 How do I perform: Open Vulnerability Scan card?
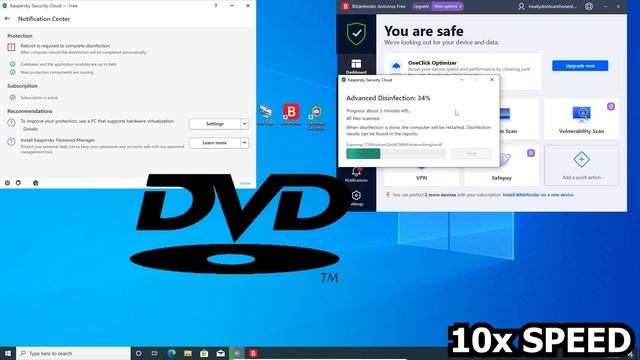coord(581,119)
